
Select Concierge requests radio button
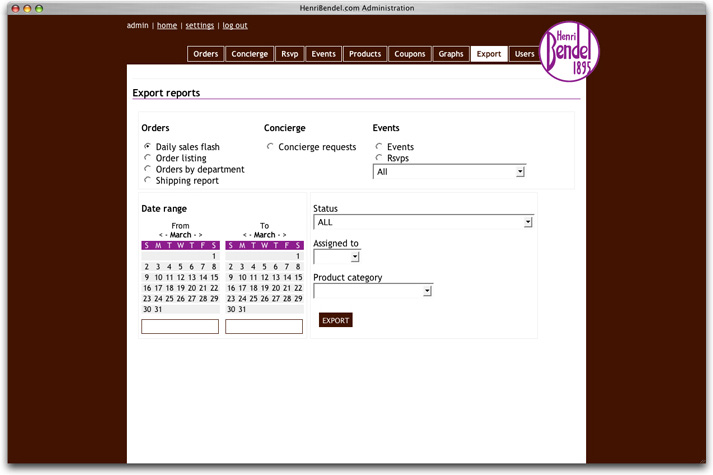[x=270, y=147]
